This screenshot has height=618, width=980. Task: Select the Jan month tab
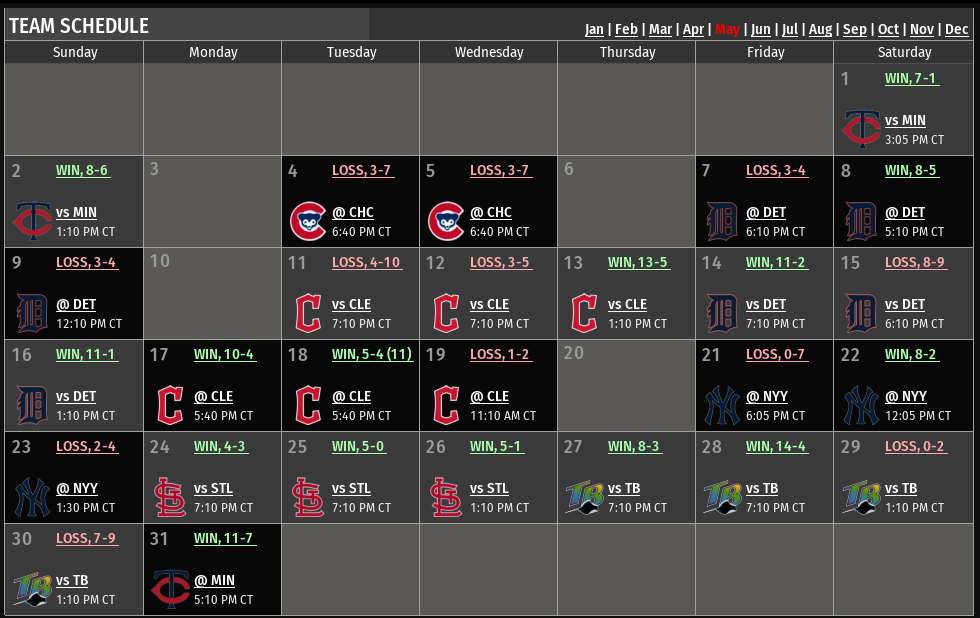point(594,29)
